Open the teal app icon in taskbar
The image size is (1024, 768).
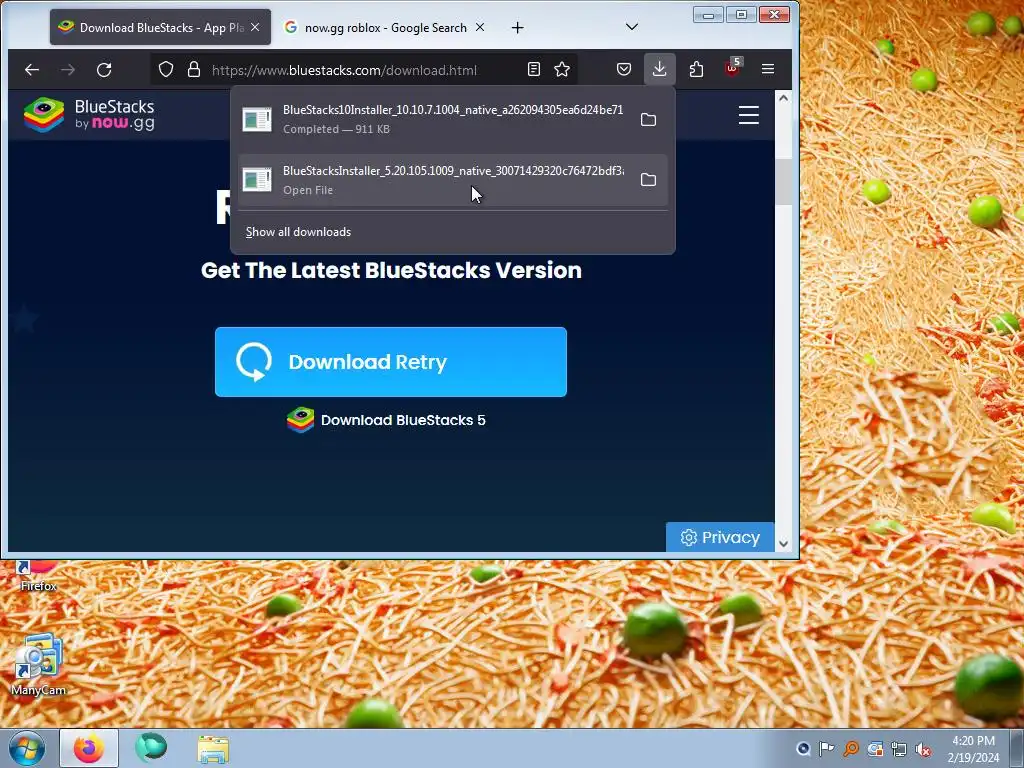click(x=151, y=748)
